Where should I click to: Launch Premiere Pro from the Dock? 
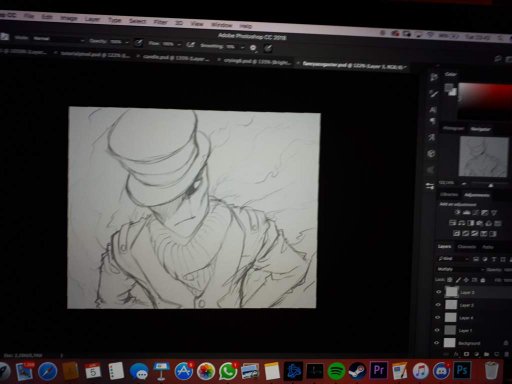tap(379, 370)
